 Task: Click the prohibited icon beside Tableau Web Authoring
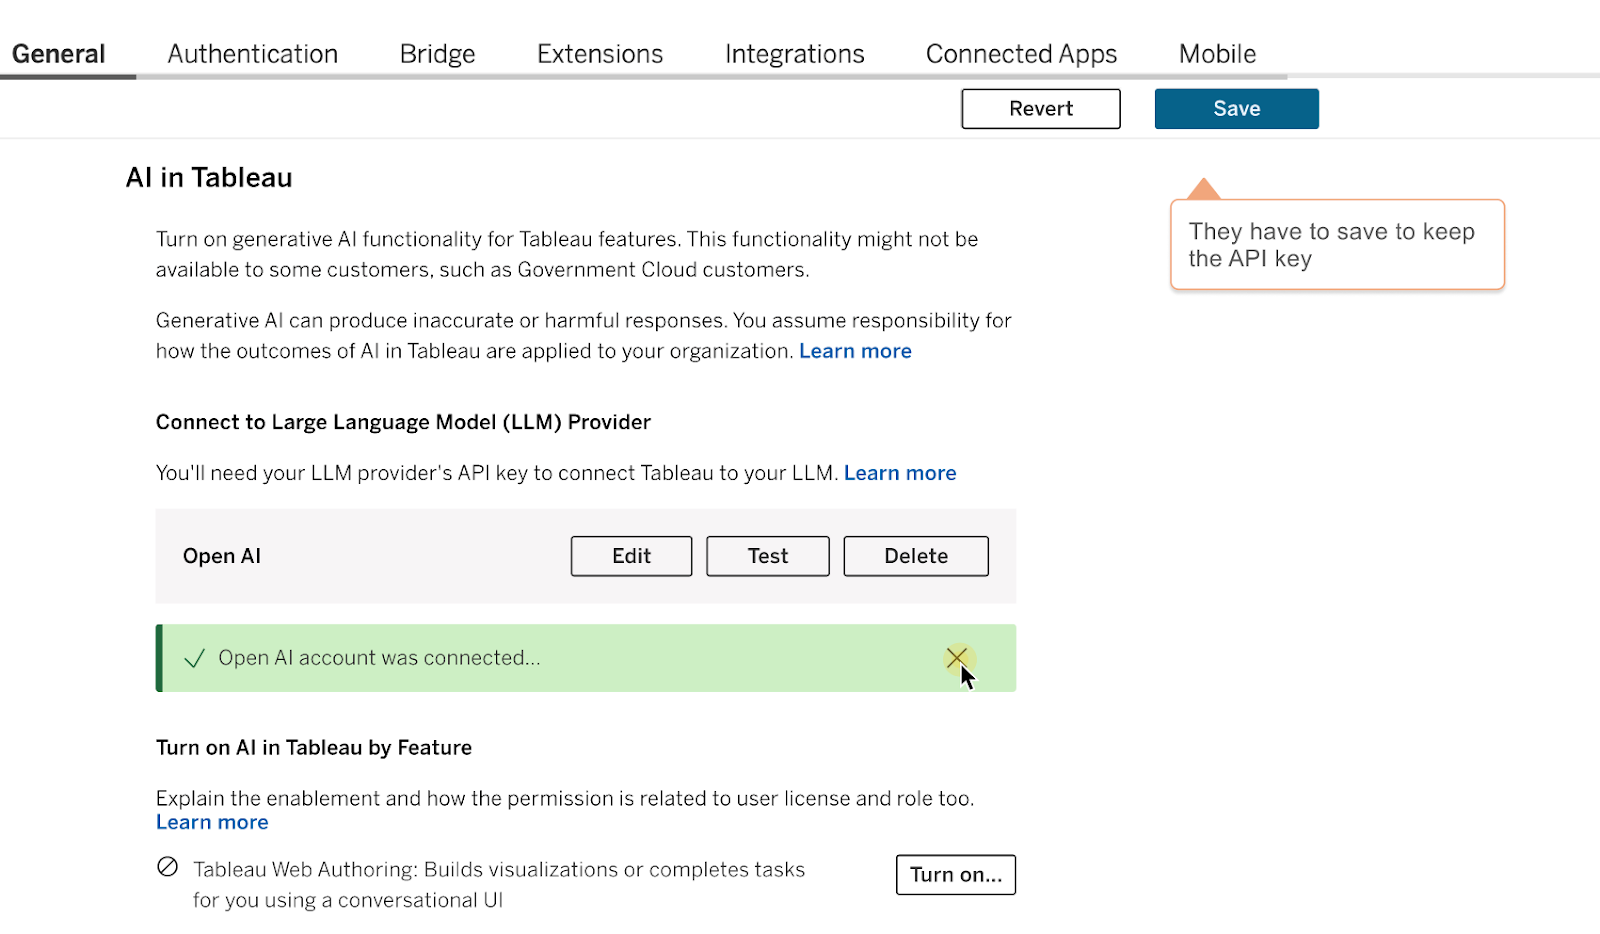(167, 868)
